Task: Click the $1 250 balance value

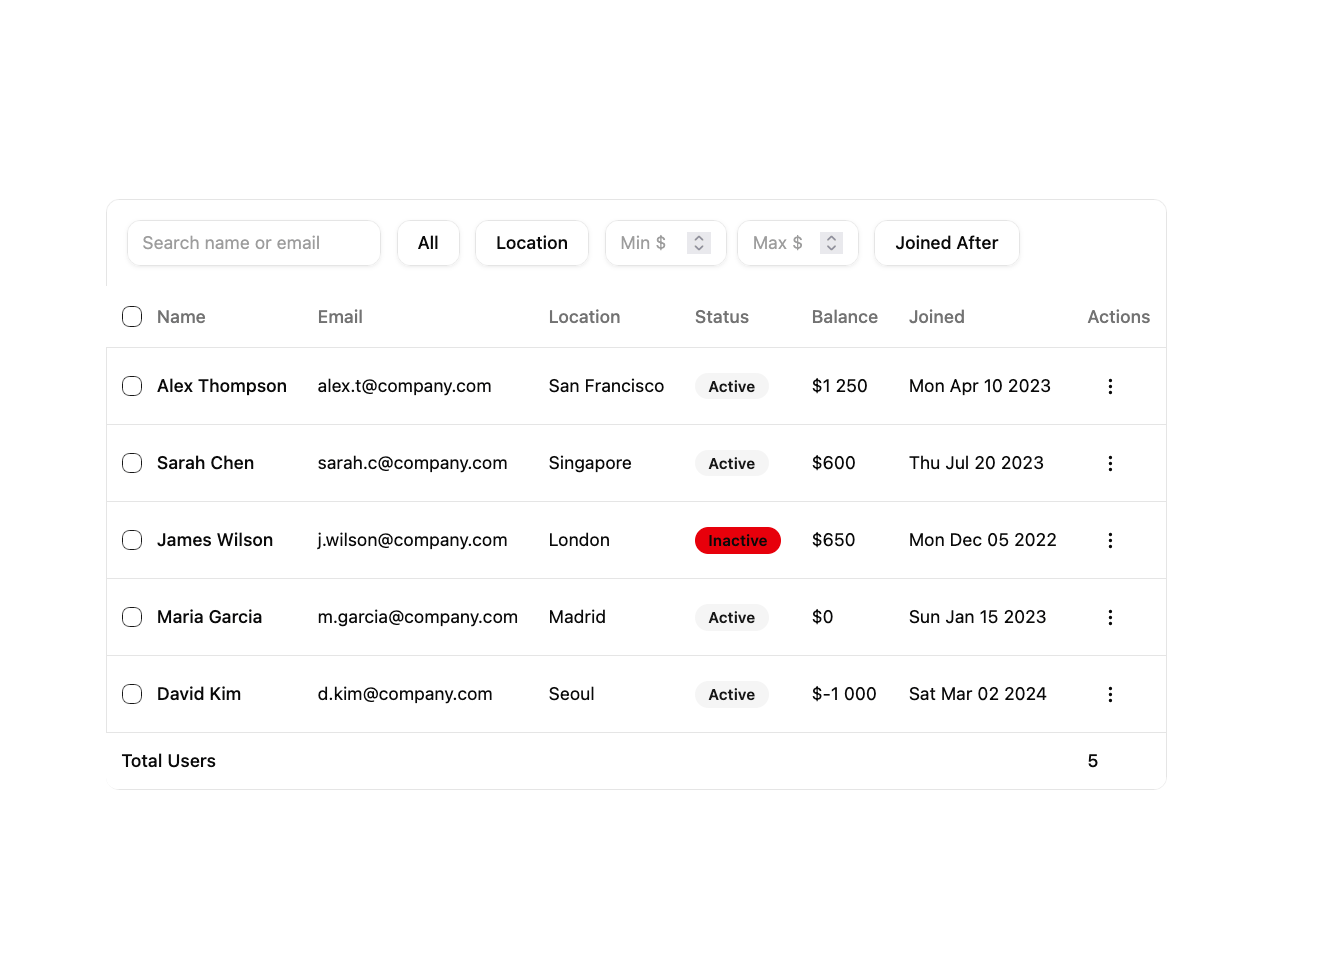Action: tap(840, 386)
